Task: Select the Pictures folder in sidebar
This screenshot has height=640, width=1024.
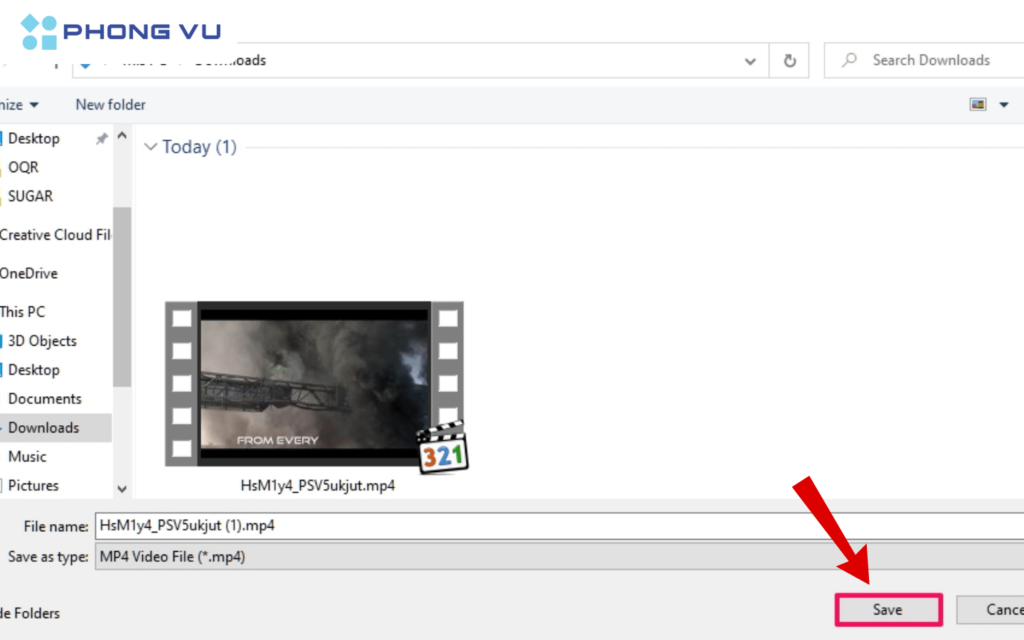Action: click(34, 486)
